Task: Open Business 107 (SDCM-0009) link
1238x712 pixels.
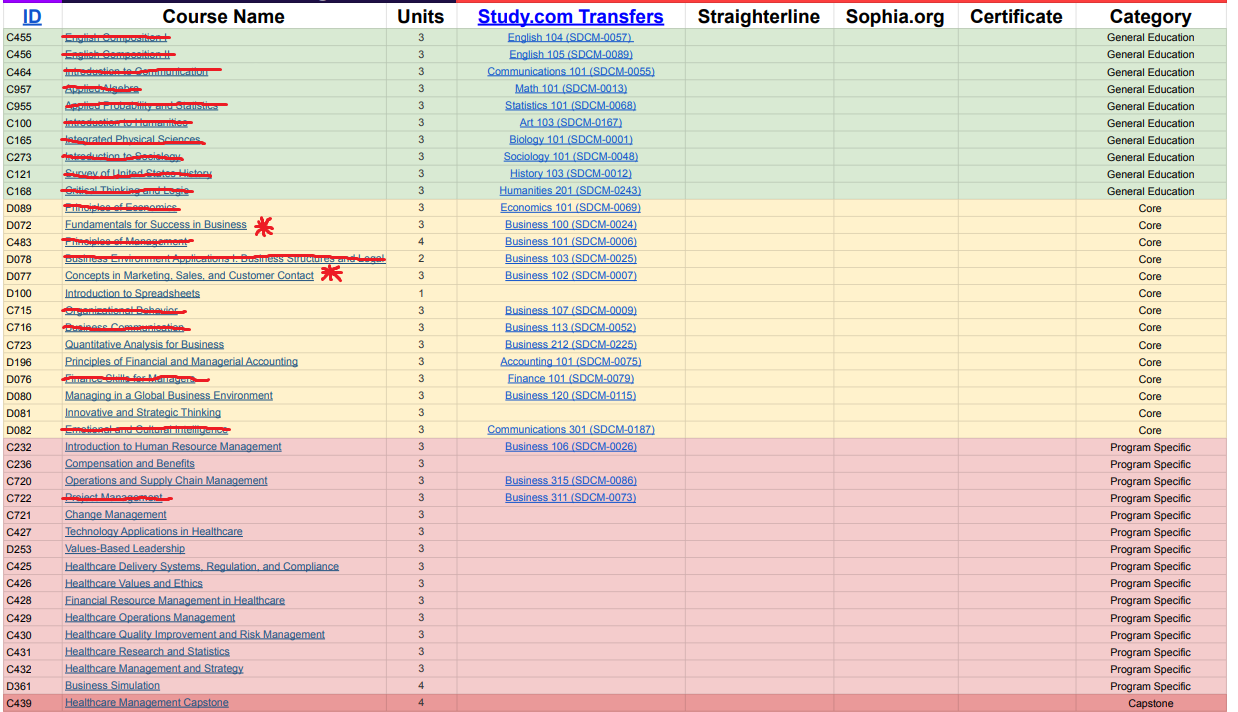Action: 570,311
